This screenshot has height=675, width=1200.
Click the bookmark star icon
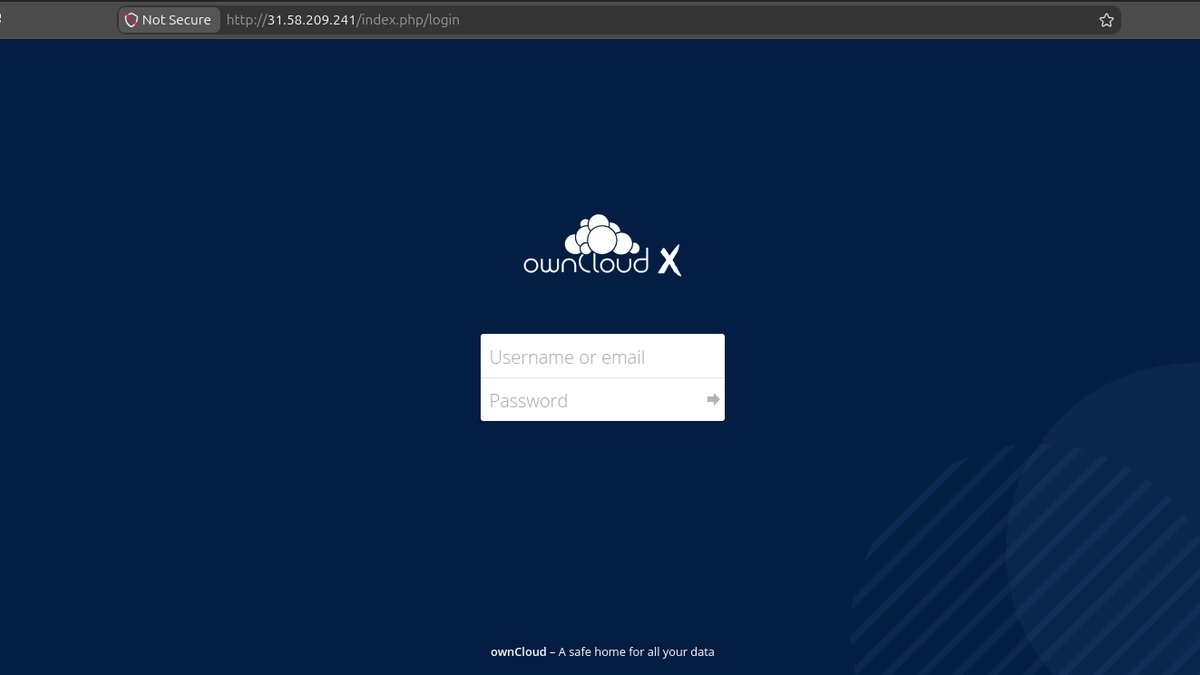tap(1106, 20)
